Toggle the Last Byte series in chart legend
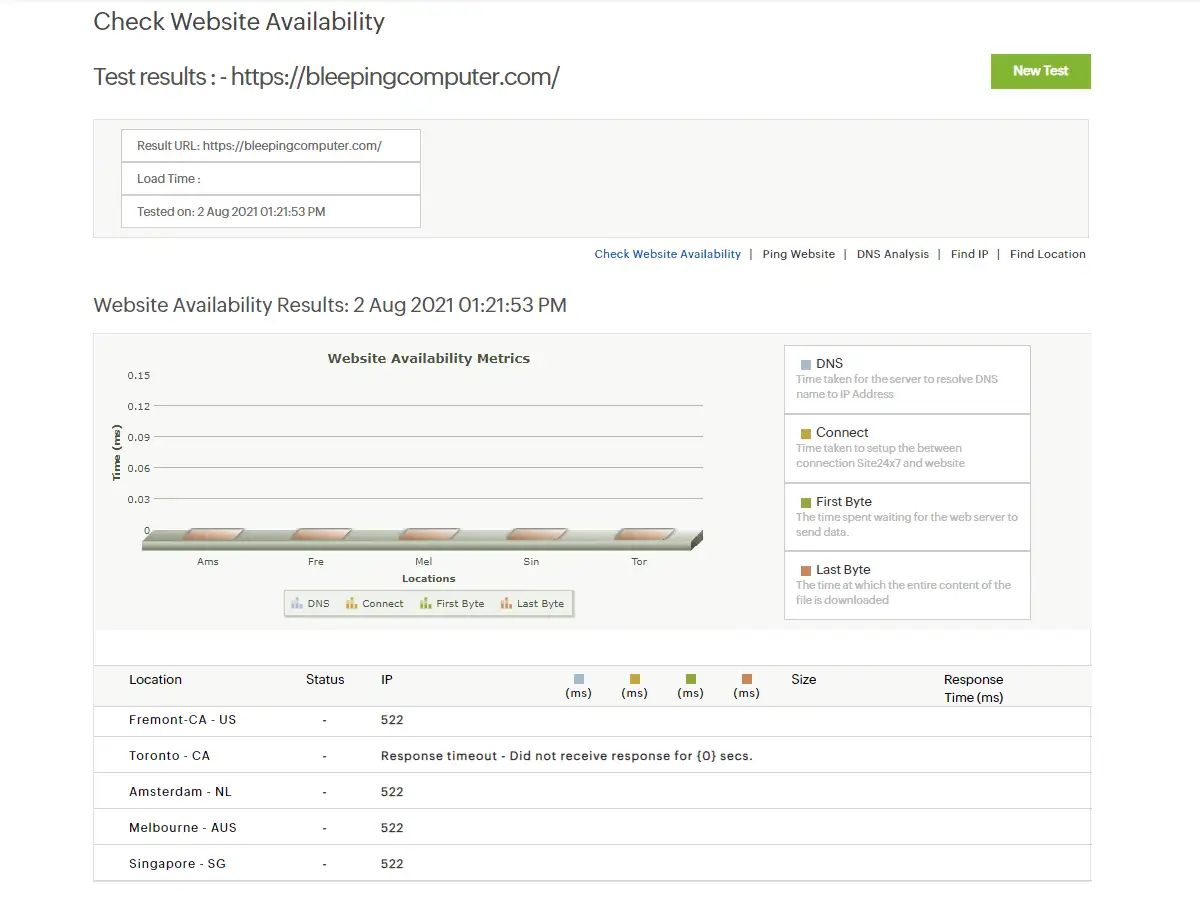The height and width of the screenshot is (906, 1200). click(532, 604)
